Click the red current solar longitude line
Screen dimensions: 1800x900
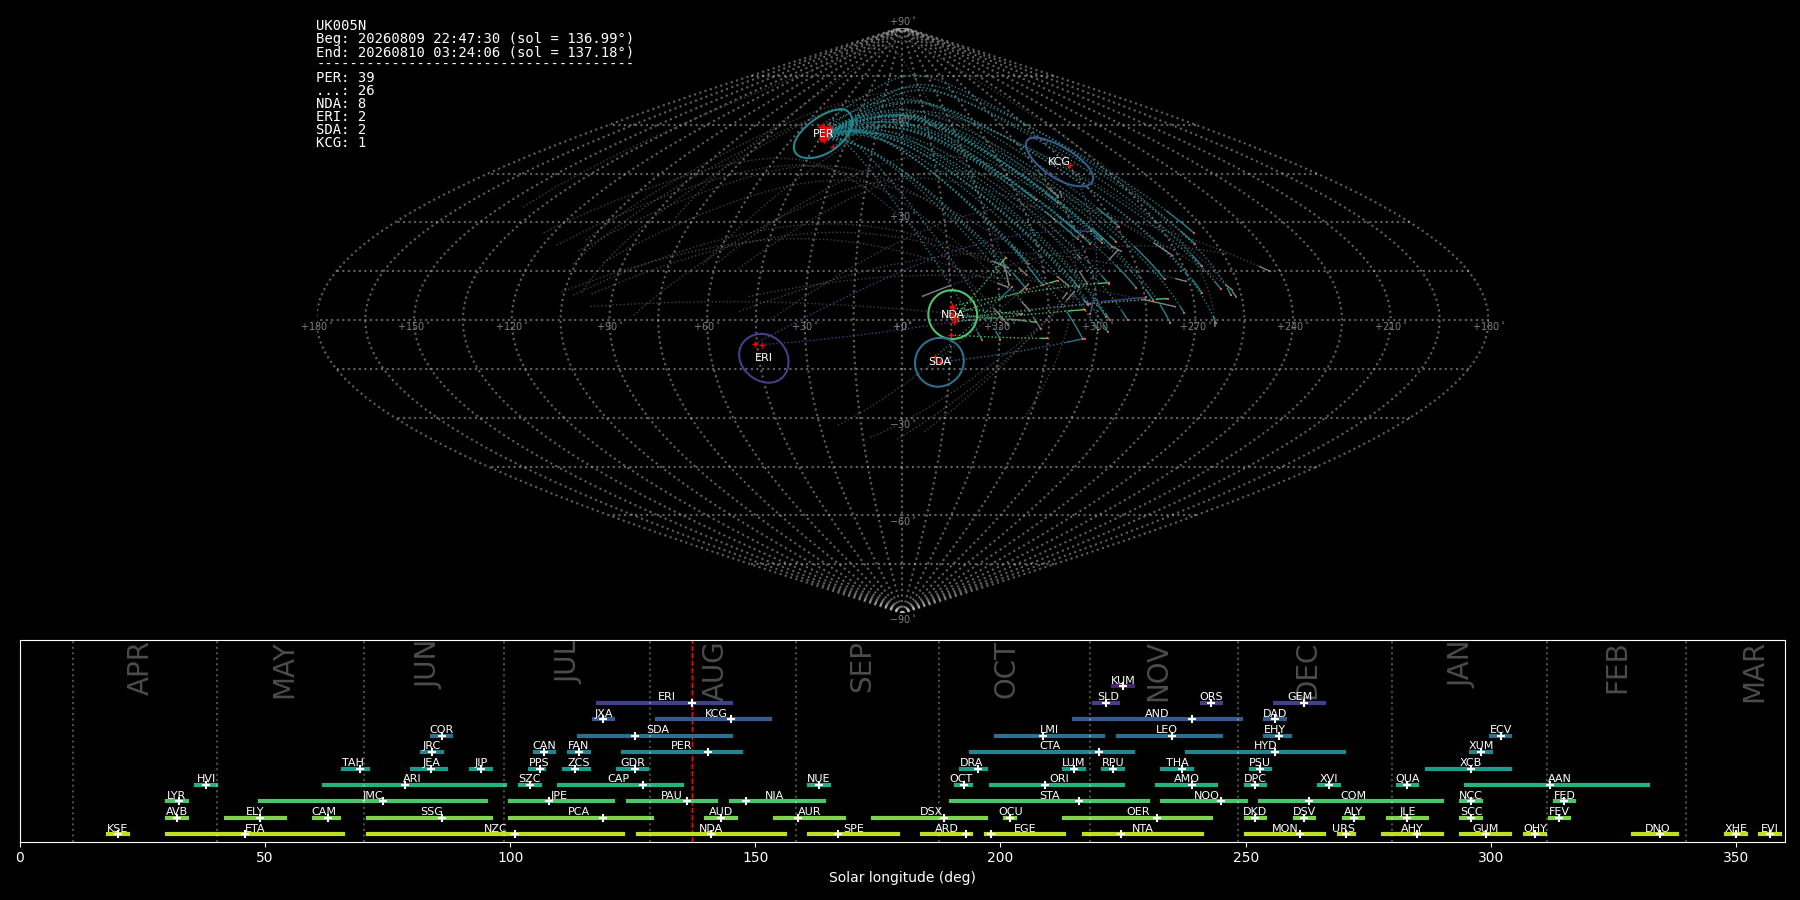coord(692,741)
